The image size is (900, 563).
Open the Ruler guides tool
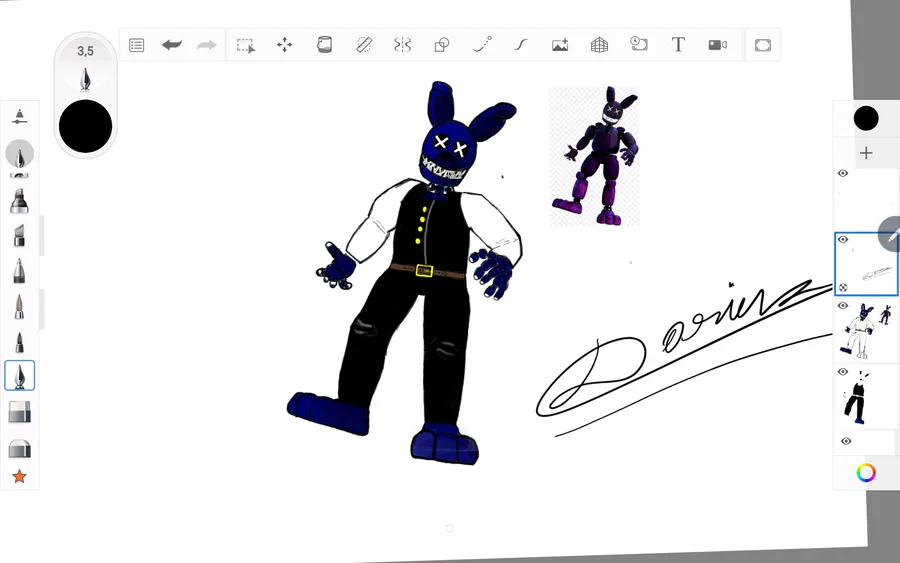point(364,45)
